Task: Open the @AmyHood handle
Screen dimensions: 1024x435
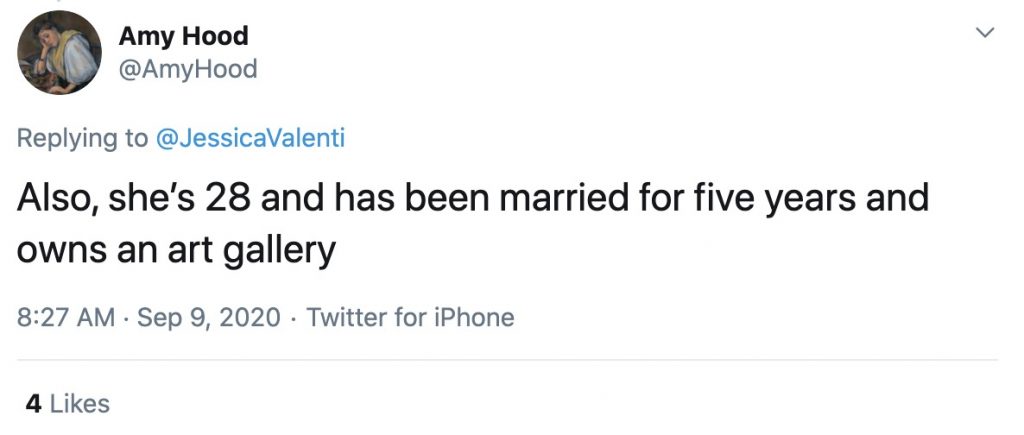Action: point(188,69)
